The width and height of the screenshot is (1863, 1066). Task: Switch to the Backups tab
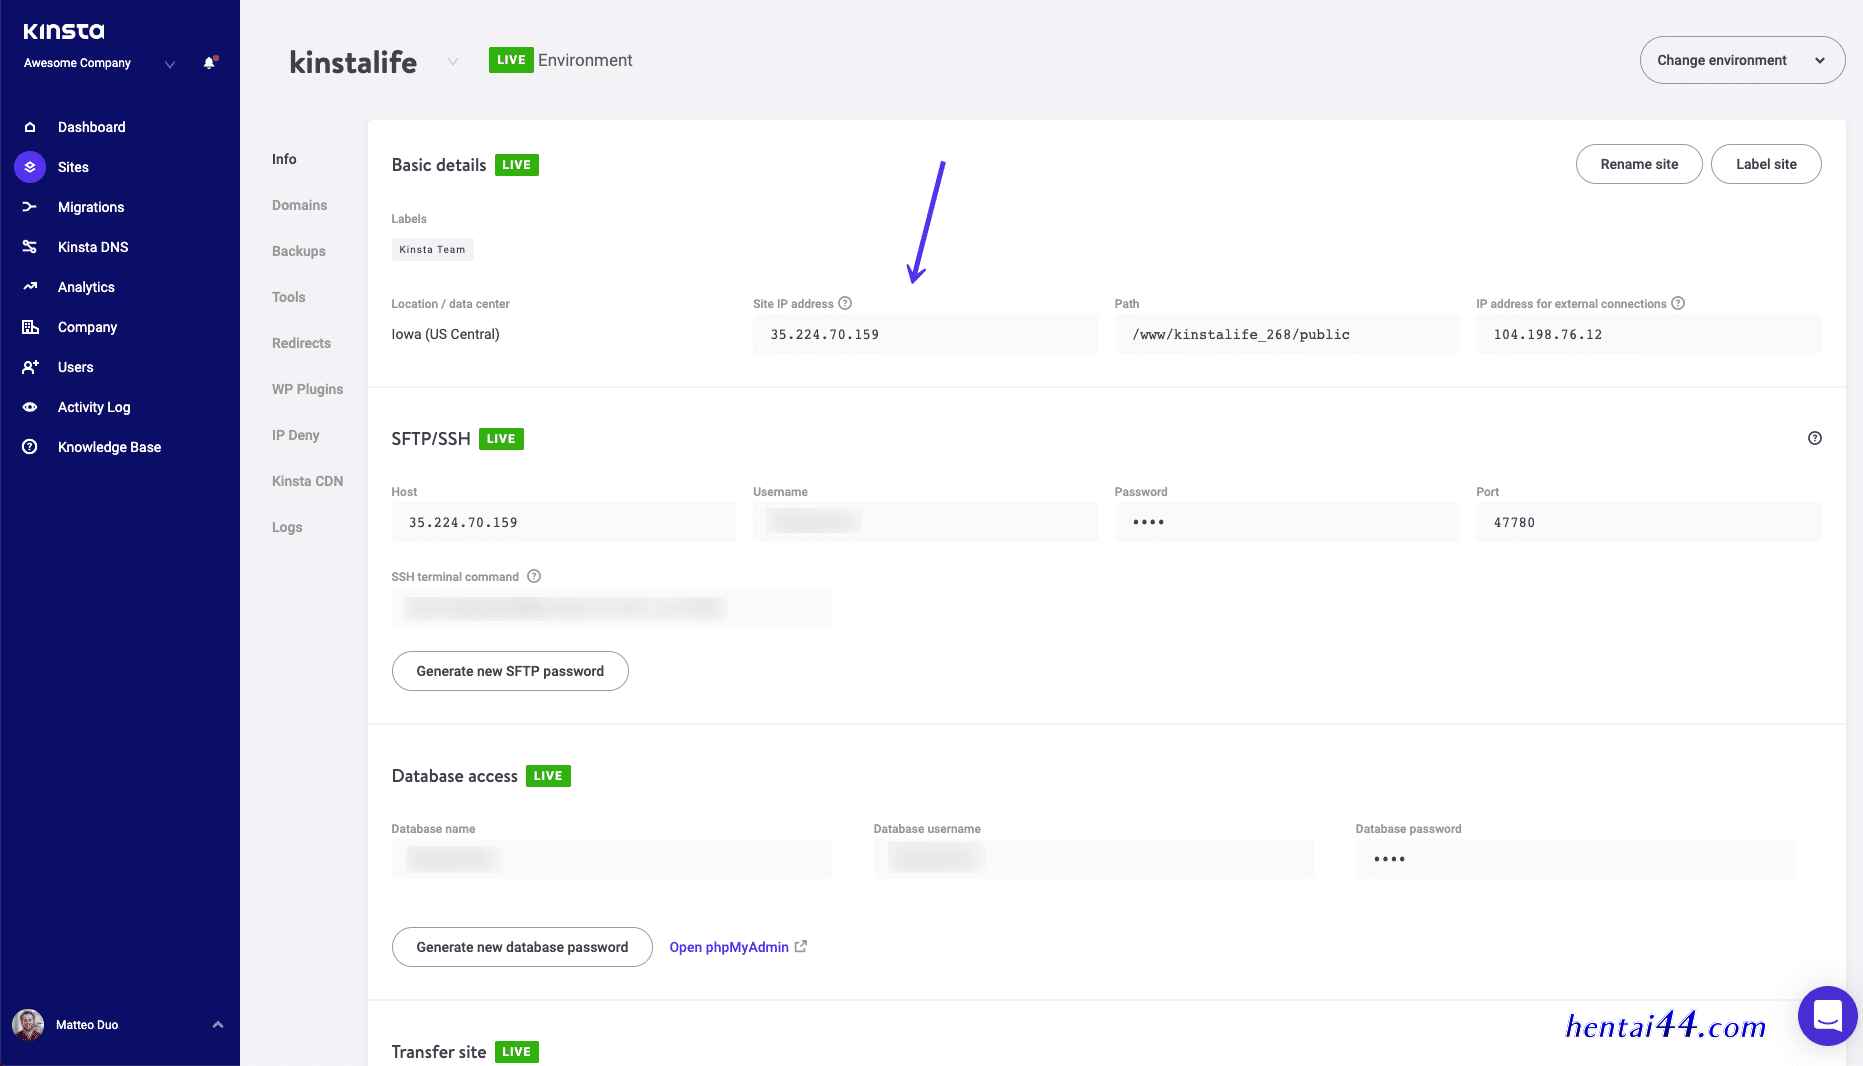[299, 251]
